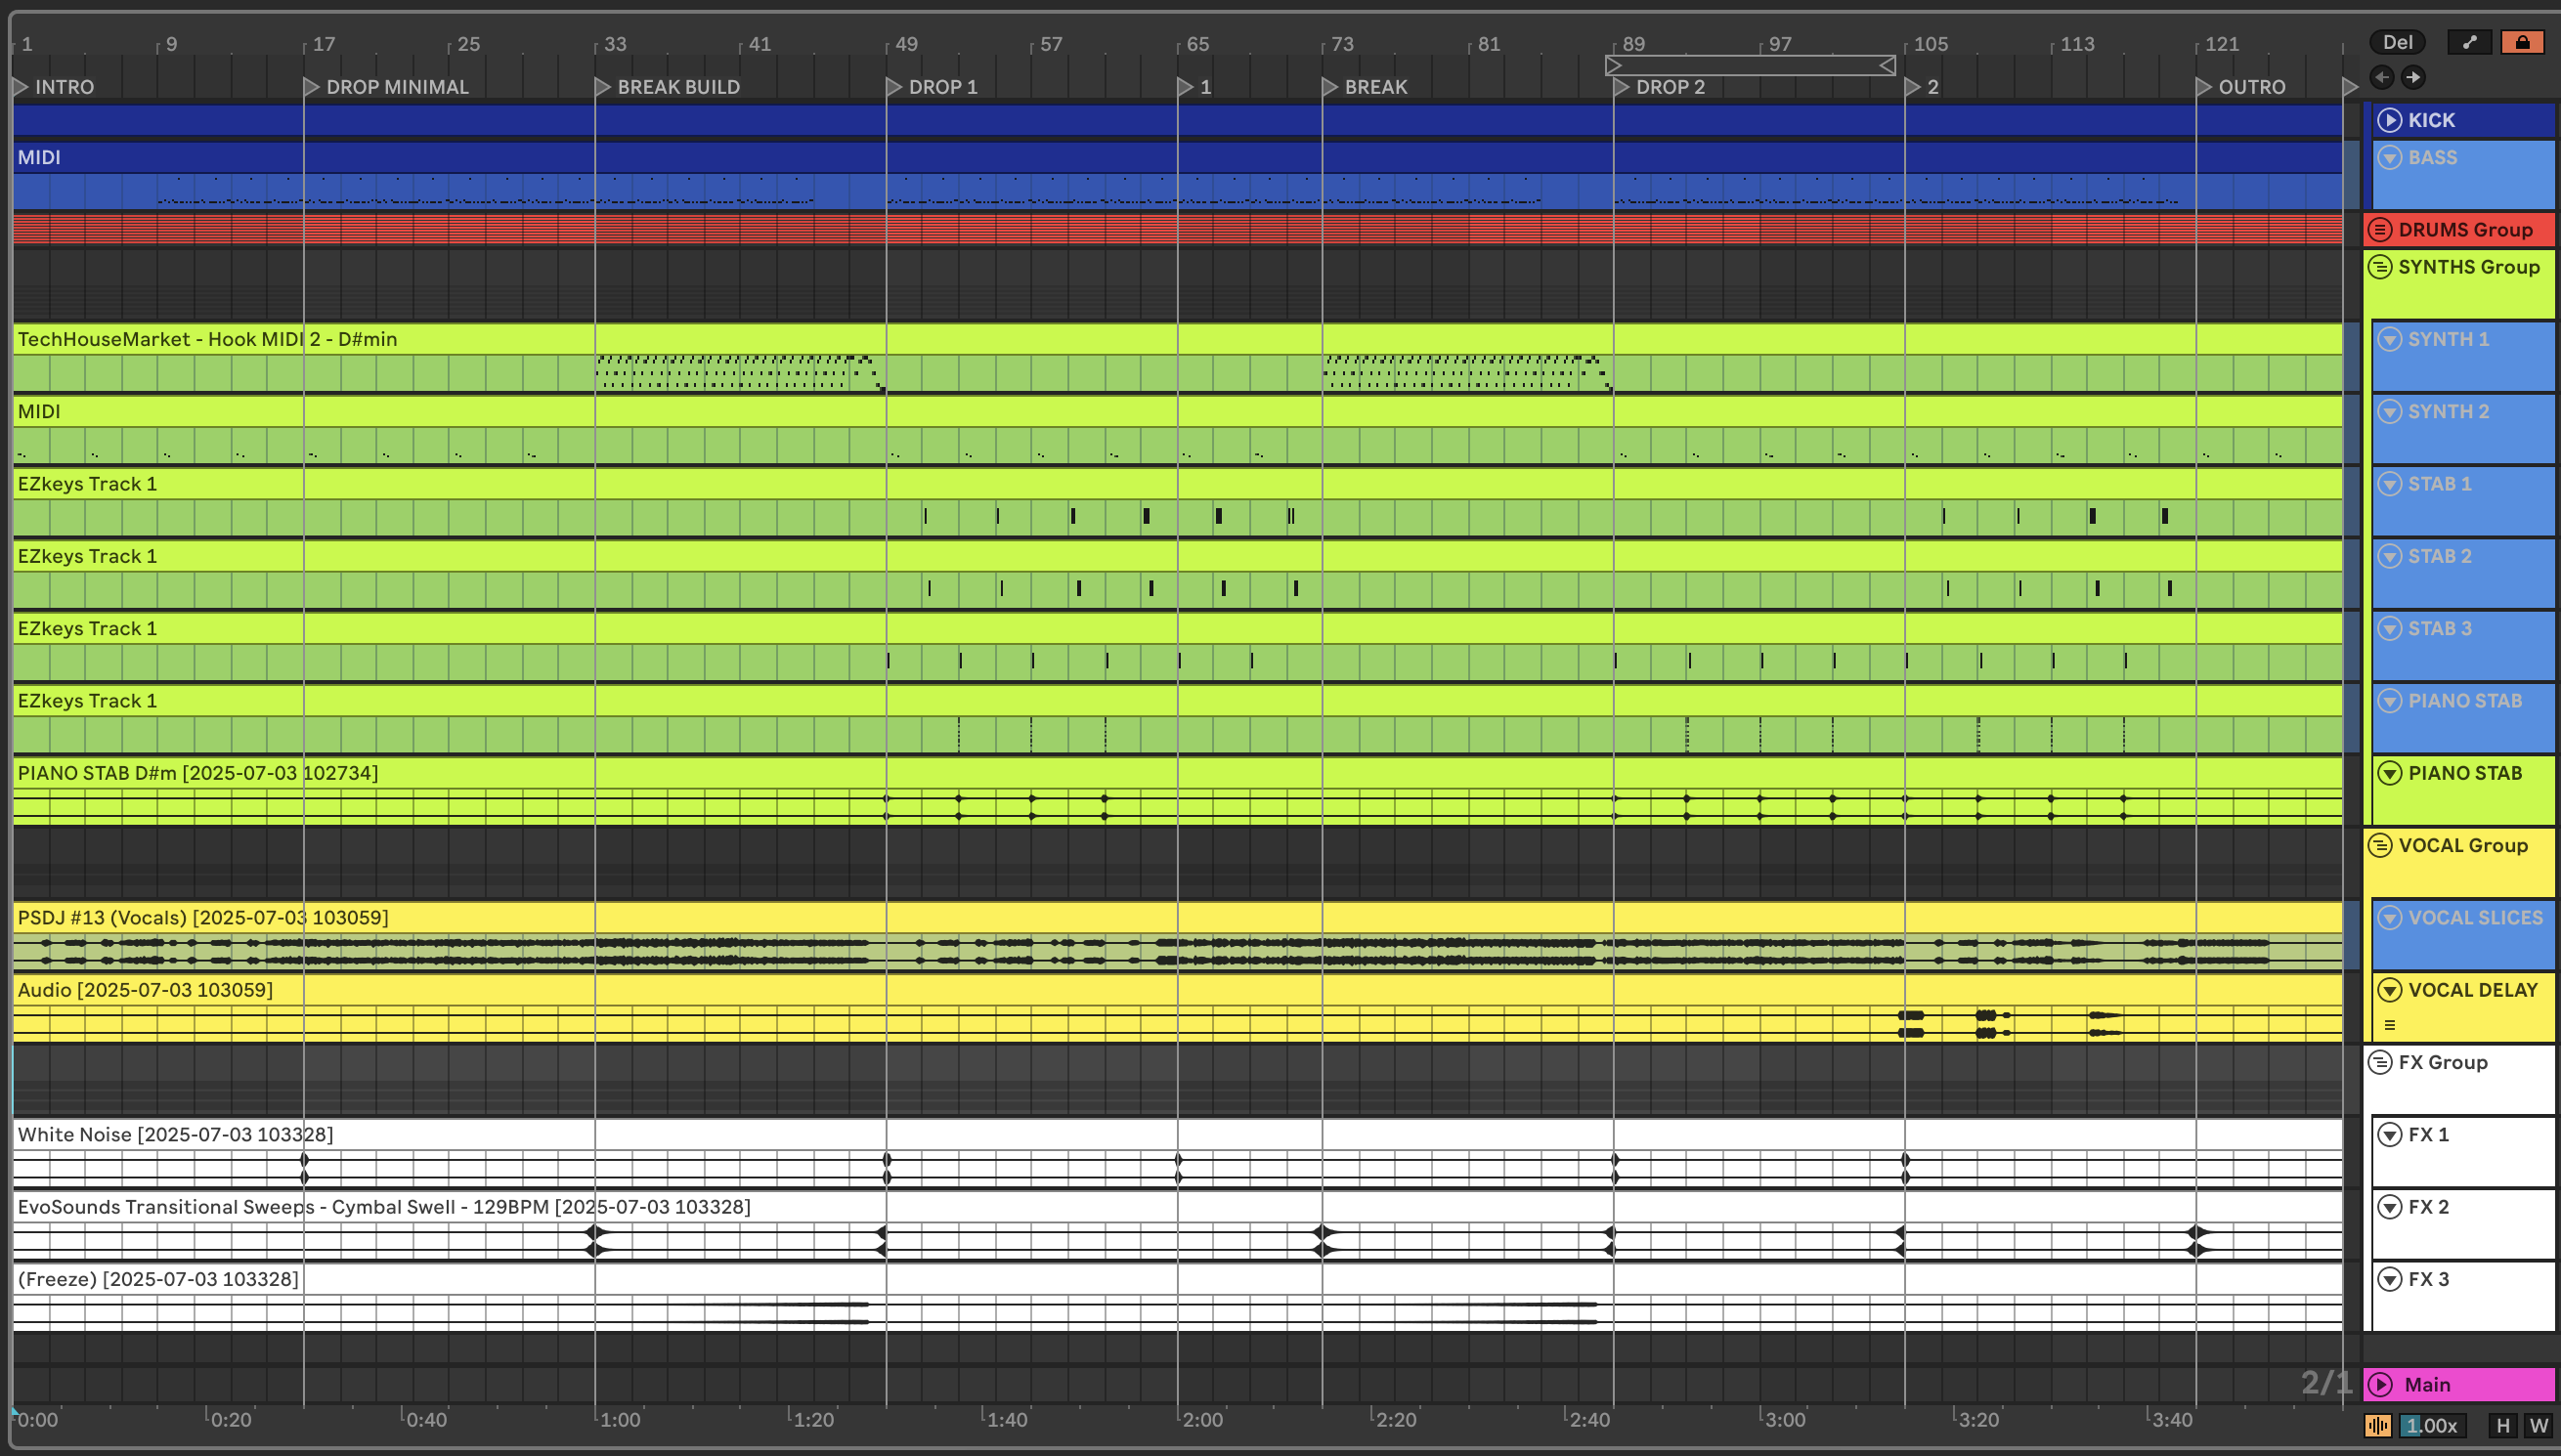
Task: Click the 1.00x zoom factor field
Action: (2431, 1425)
